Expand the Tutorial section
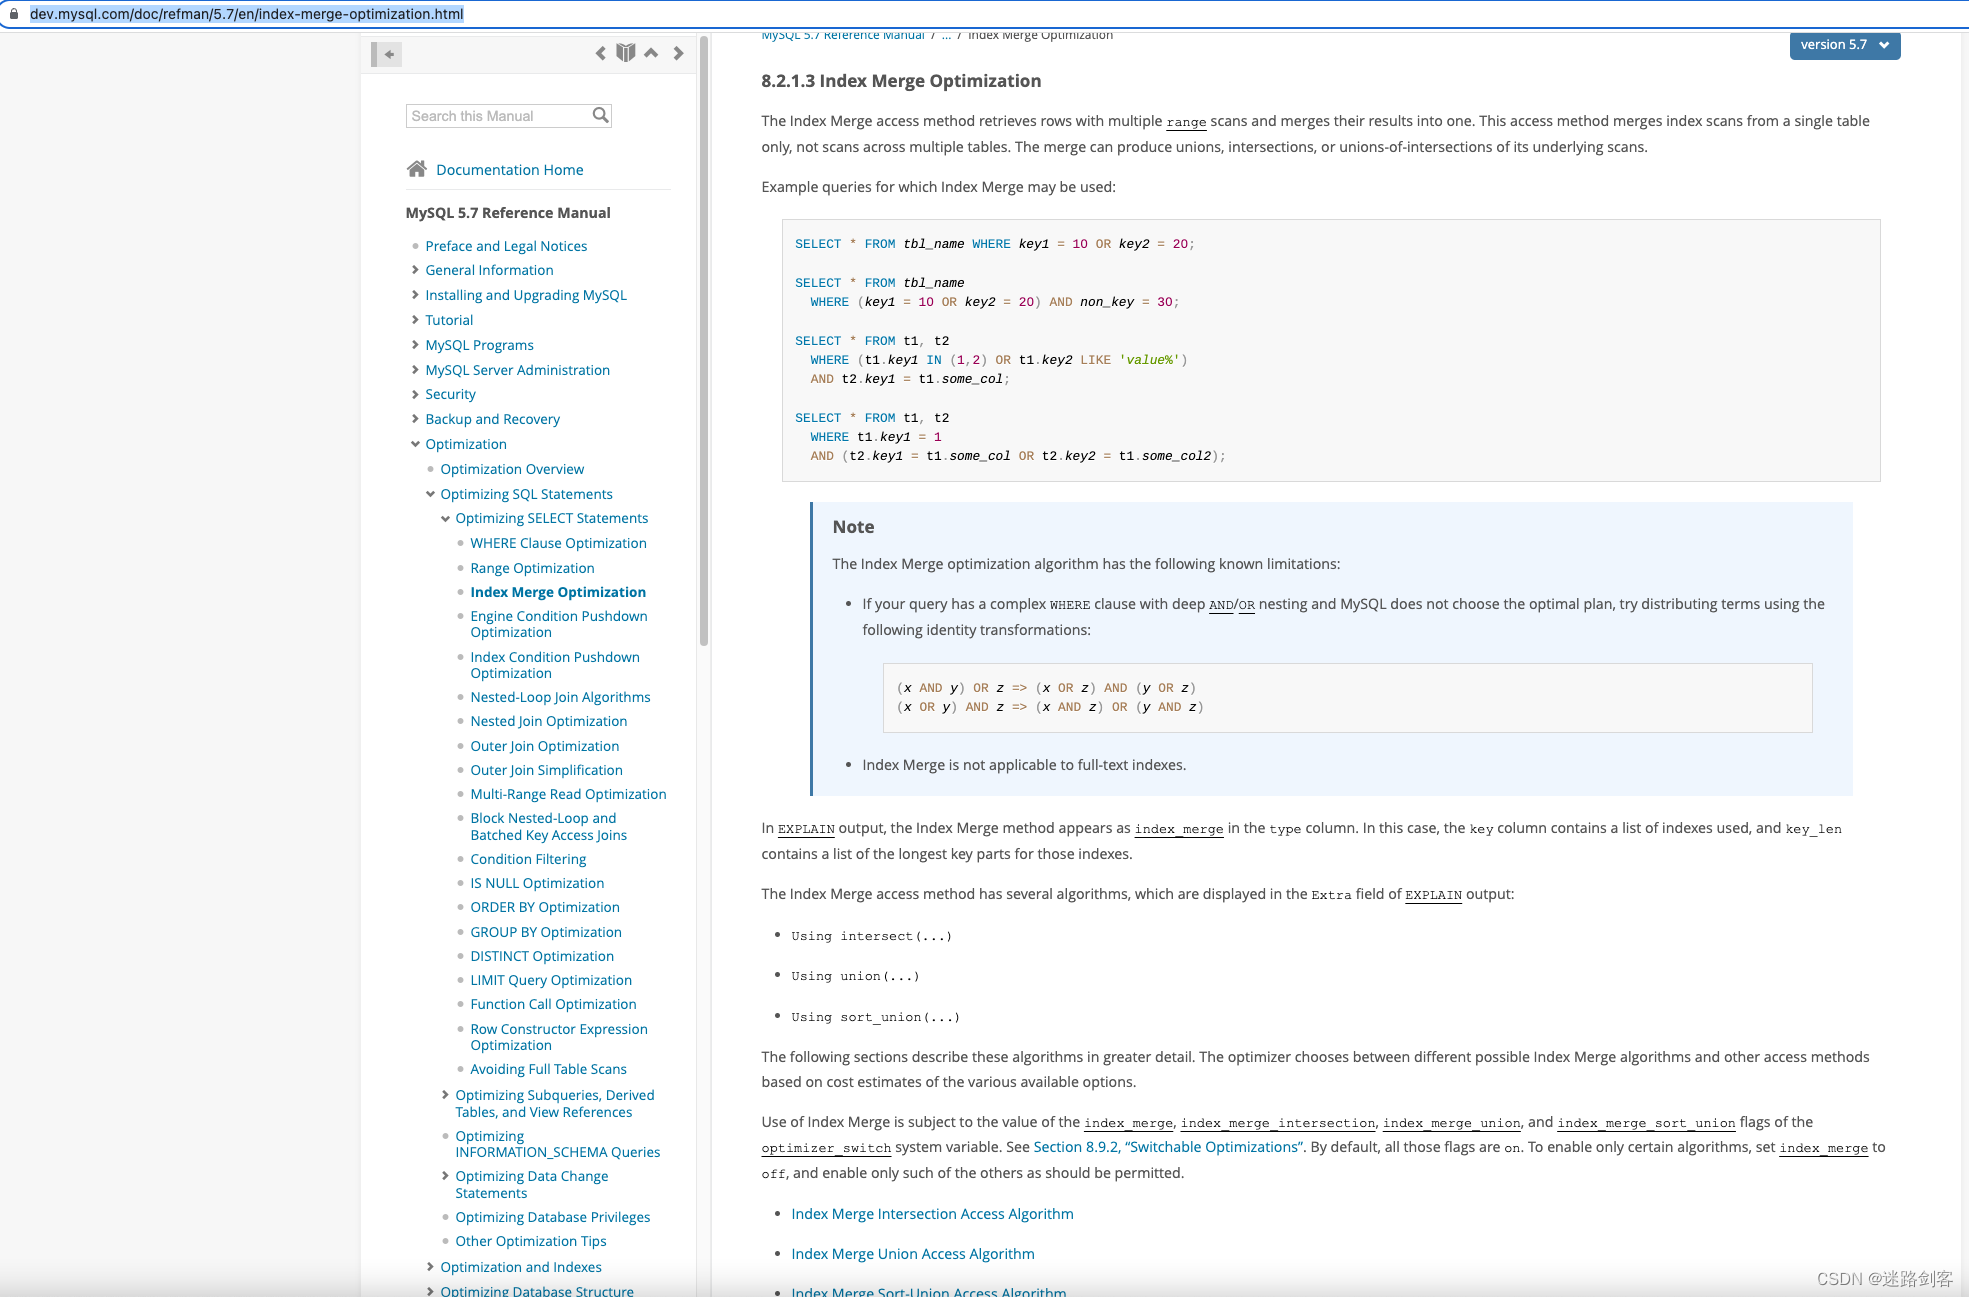Image resolution: width=1969 pixels, height=1297 pixels. coord(415,320)
